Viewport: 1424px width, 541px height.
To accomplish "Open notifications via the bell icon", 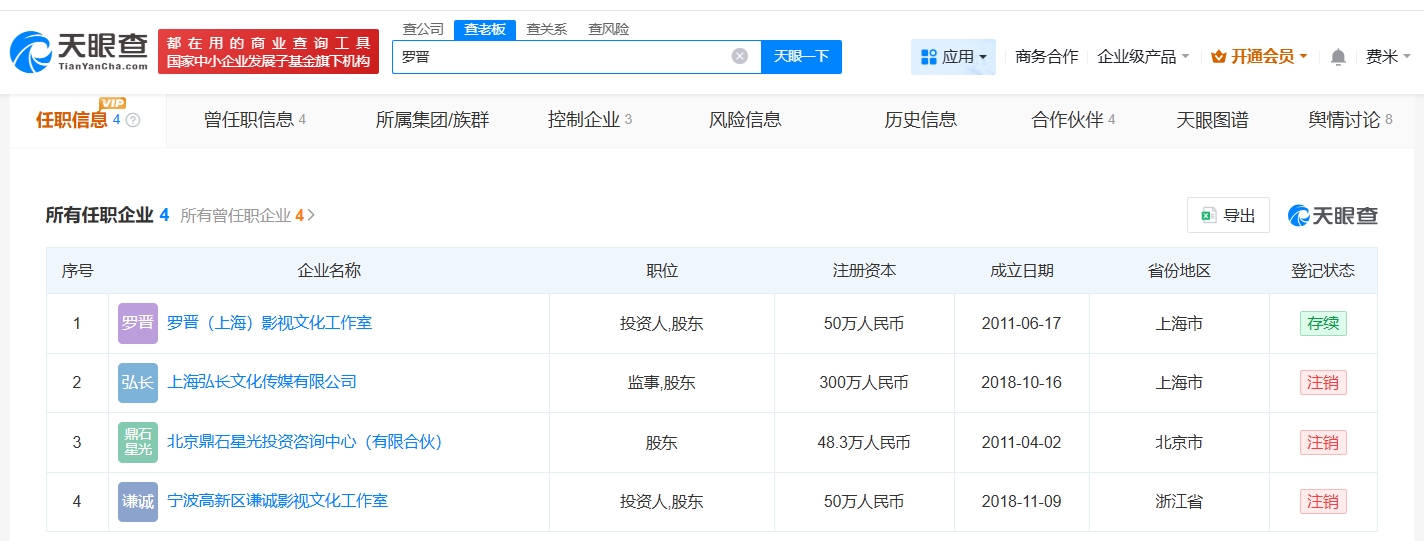I will (x=1338, y=57).
